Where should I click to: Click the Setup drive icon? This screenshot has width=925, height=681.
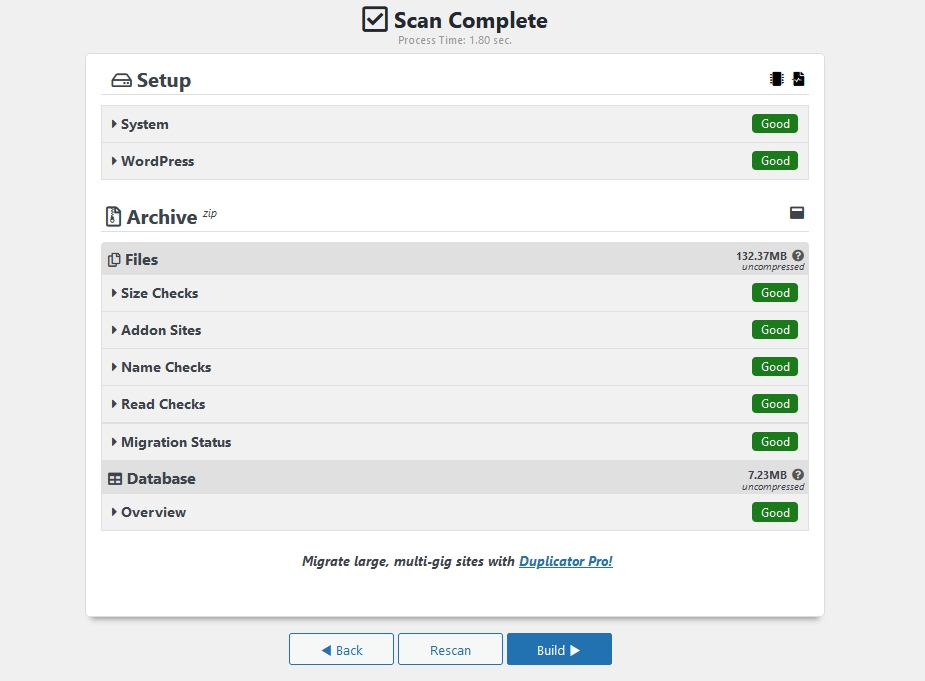122,81
